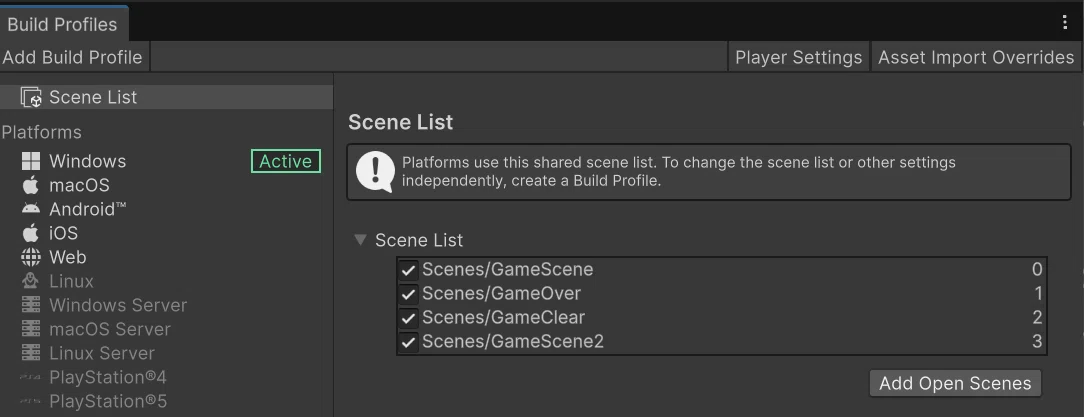Image resolution: width=1084 pixels, height=417 pixels.
Task: Click the macOS apple icon
Action: (x=30, y=185)
